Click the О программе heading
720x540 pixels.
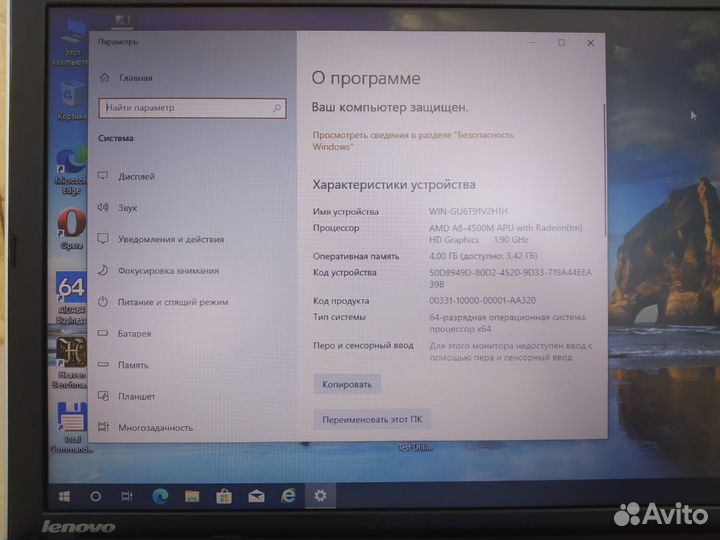(x=366, y=79)
